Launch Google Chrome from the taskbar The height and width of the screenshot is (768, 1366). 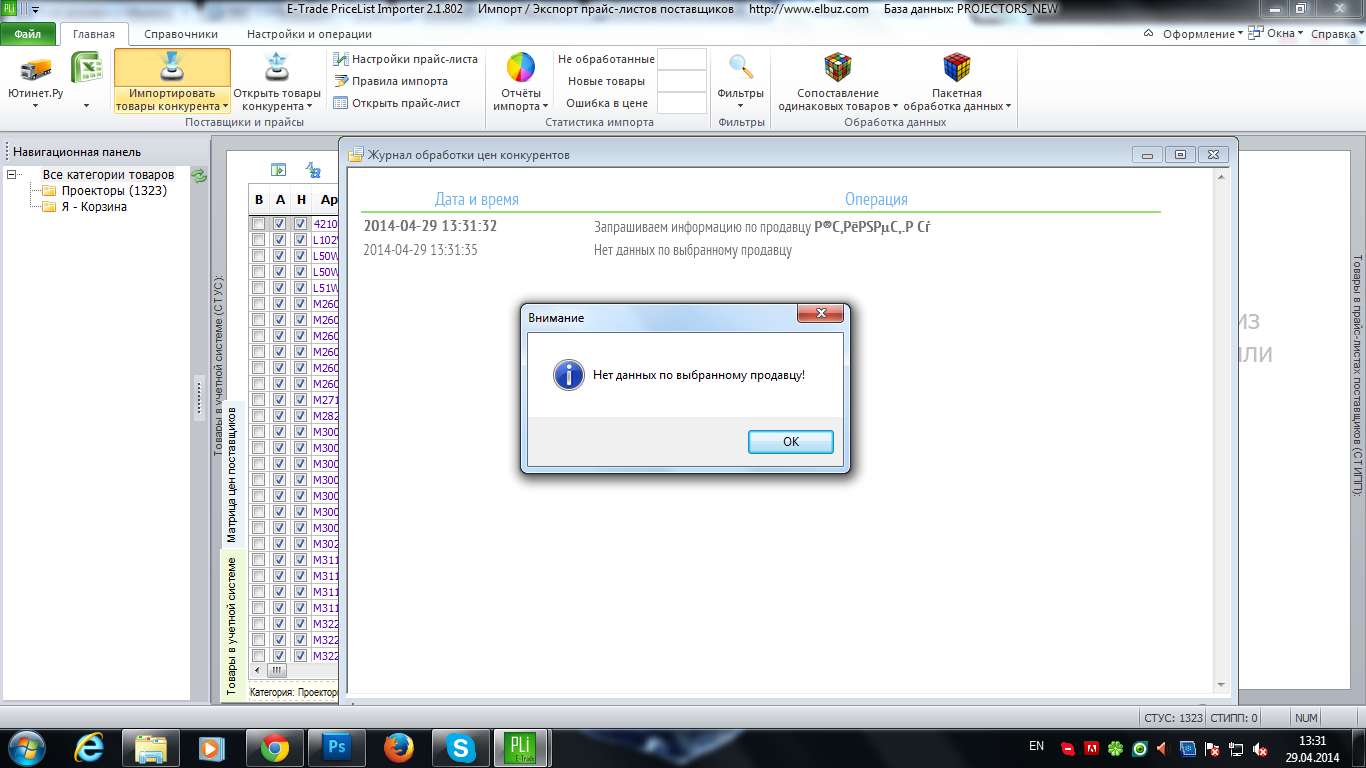[x=274, y=747]
